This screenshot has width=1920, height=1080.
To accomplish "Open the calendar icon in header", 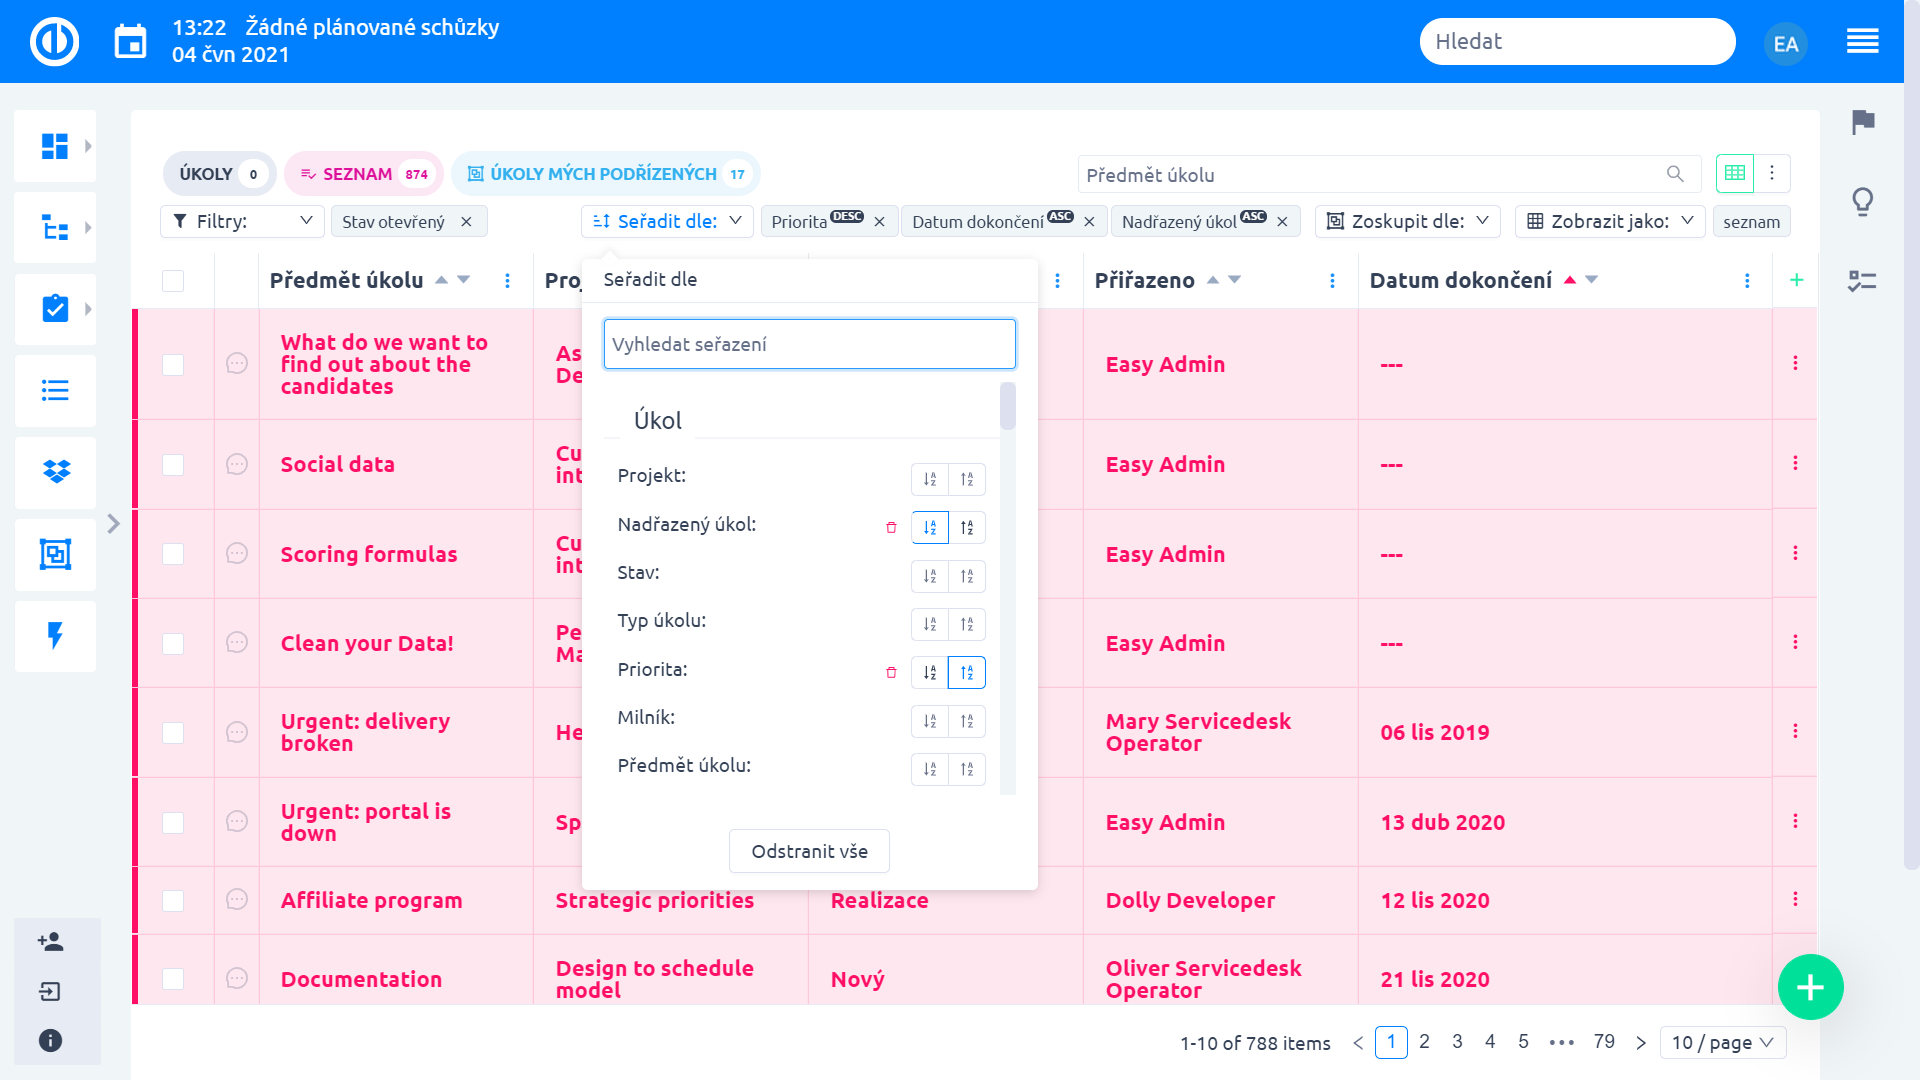I will click(130, 42).
